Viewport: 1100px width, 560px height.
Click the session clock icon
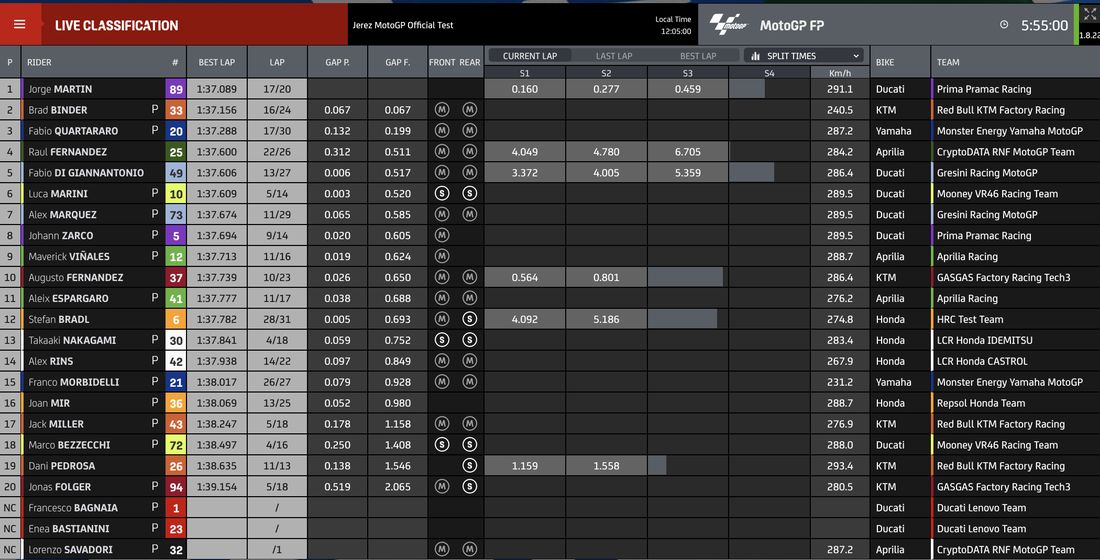1004,25
